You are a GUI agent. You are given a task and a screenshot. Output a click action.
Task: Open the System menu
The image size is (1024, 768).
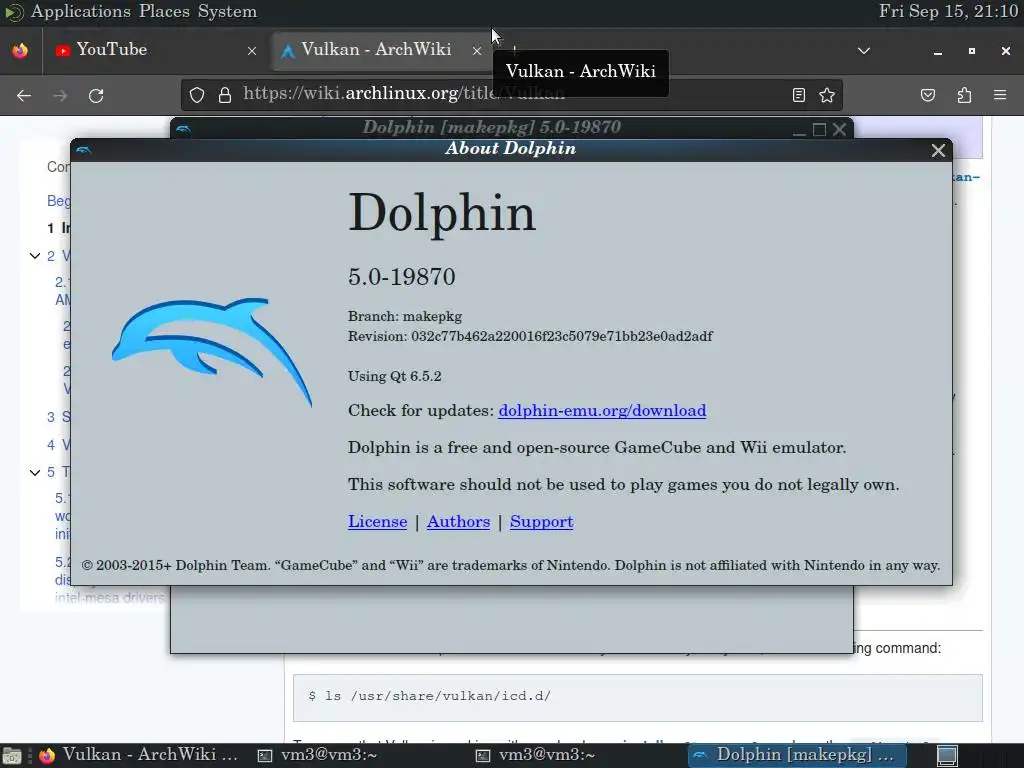click(x=227, y=11)
